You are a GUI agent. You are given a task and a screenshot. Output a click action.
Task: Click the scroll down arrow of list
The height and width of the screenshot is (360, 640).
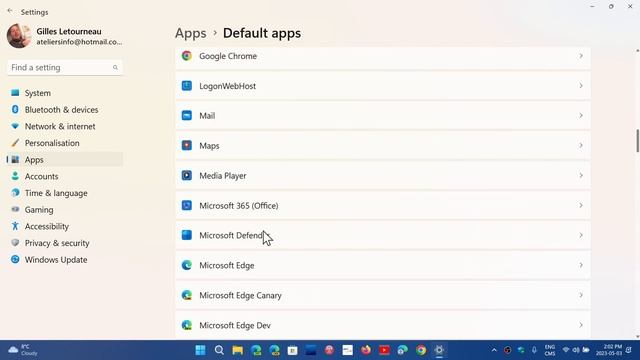tap(638, 337)
